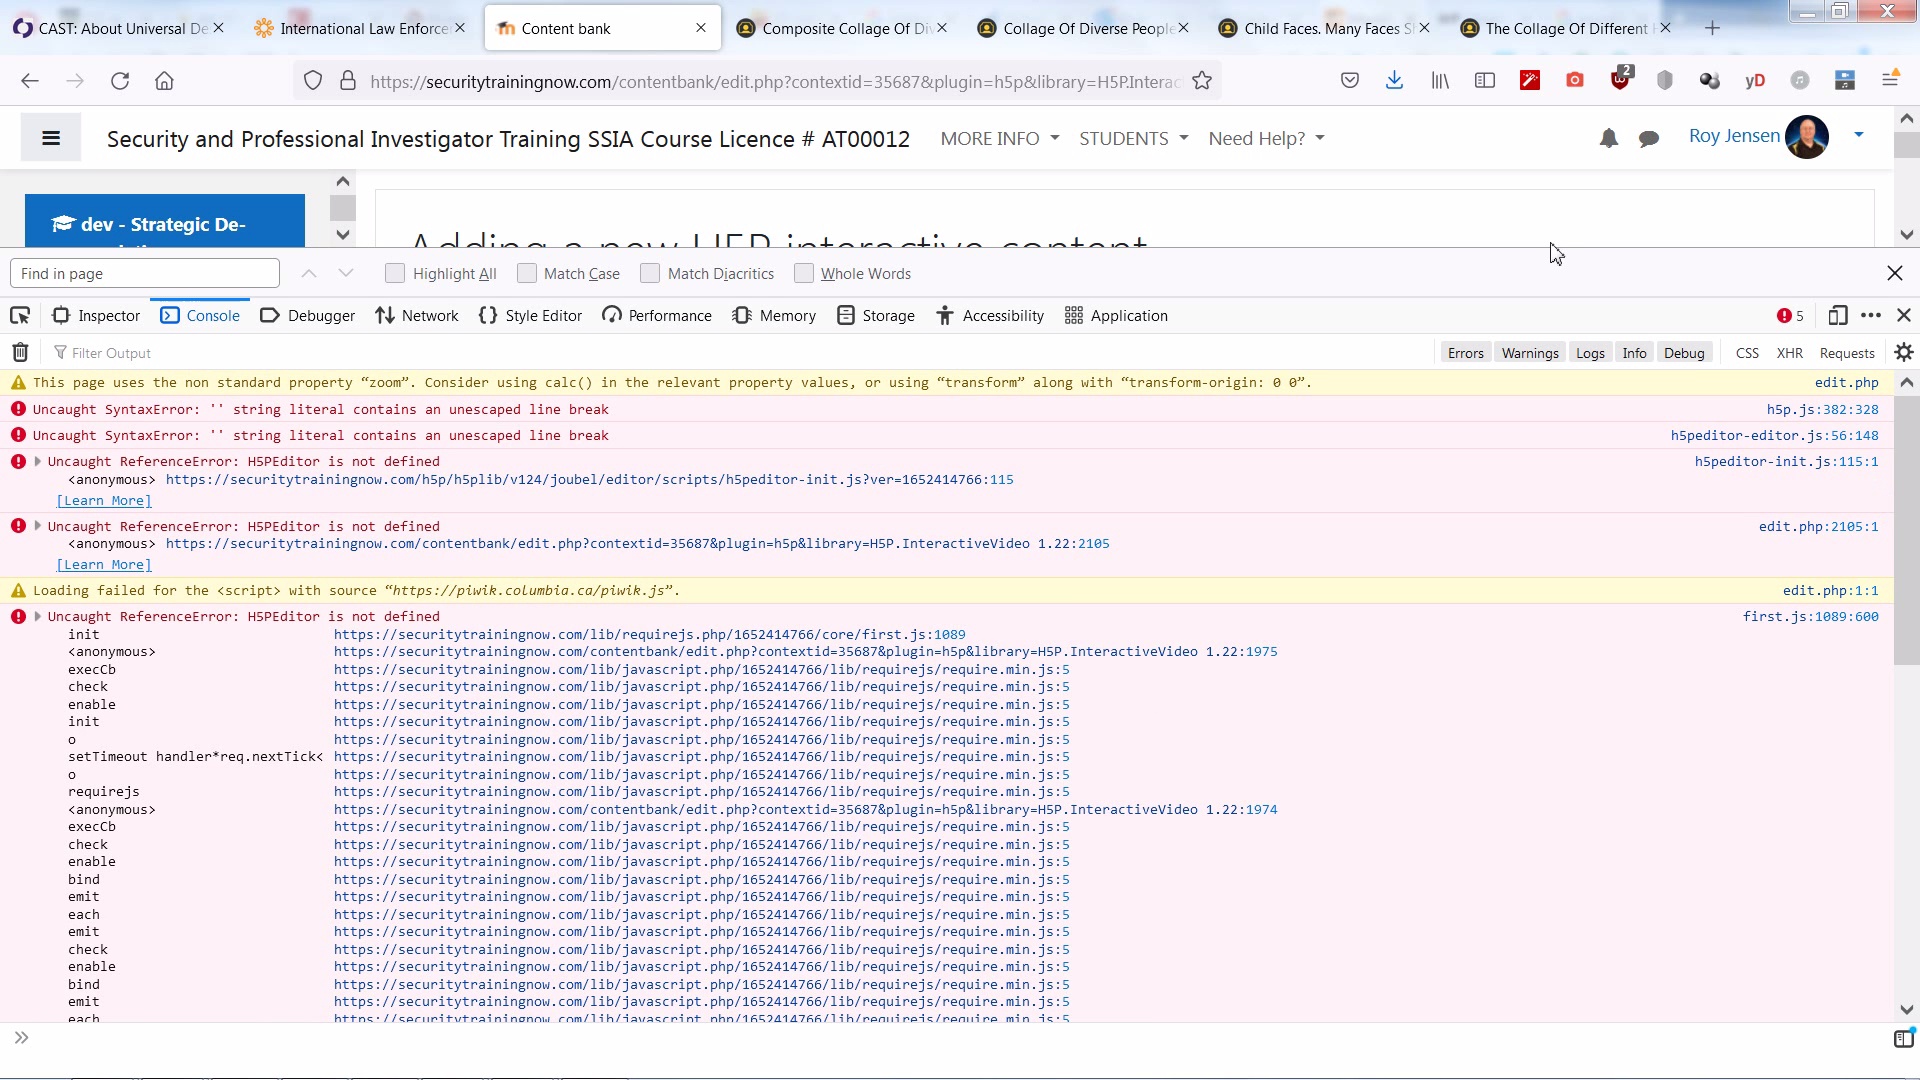Click the find next arrow

(x=346, y=273)
